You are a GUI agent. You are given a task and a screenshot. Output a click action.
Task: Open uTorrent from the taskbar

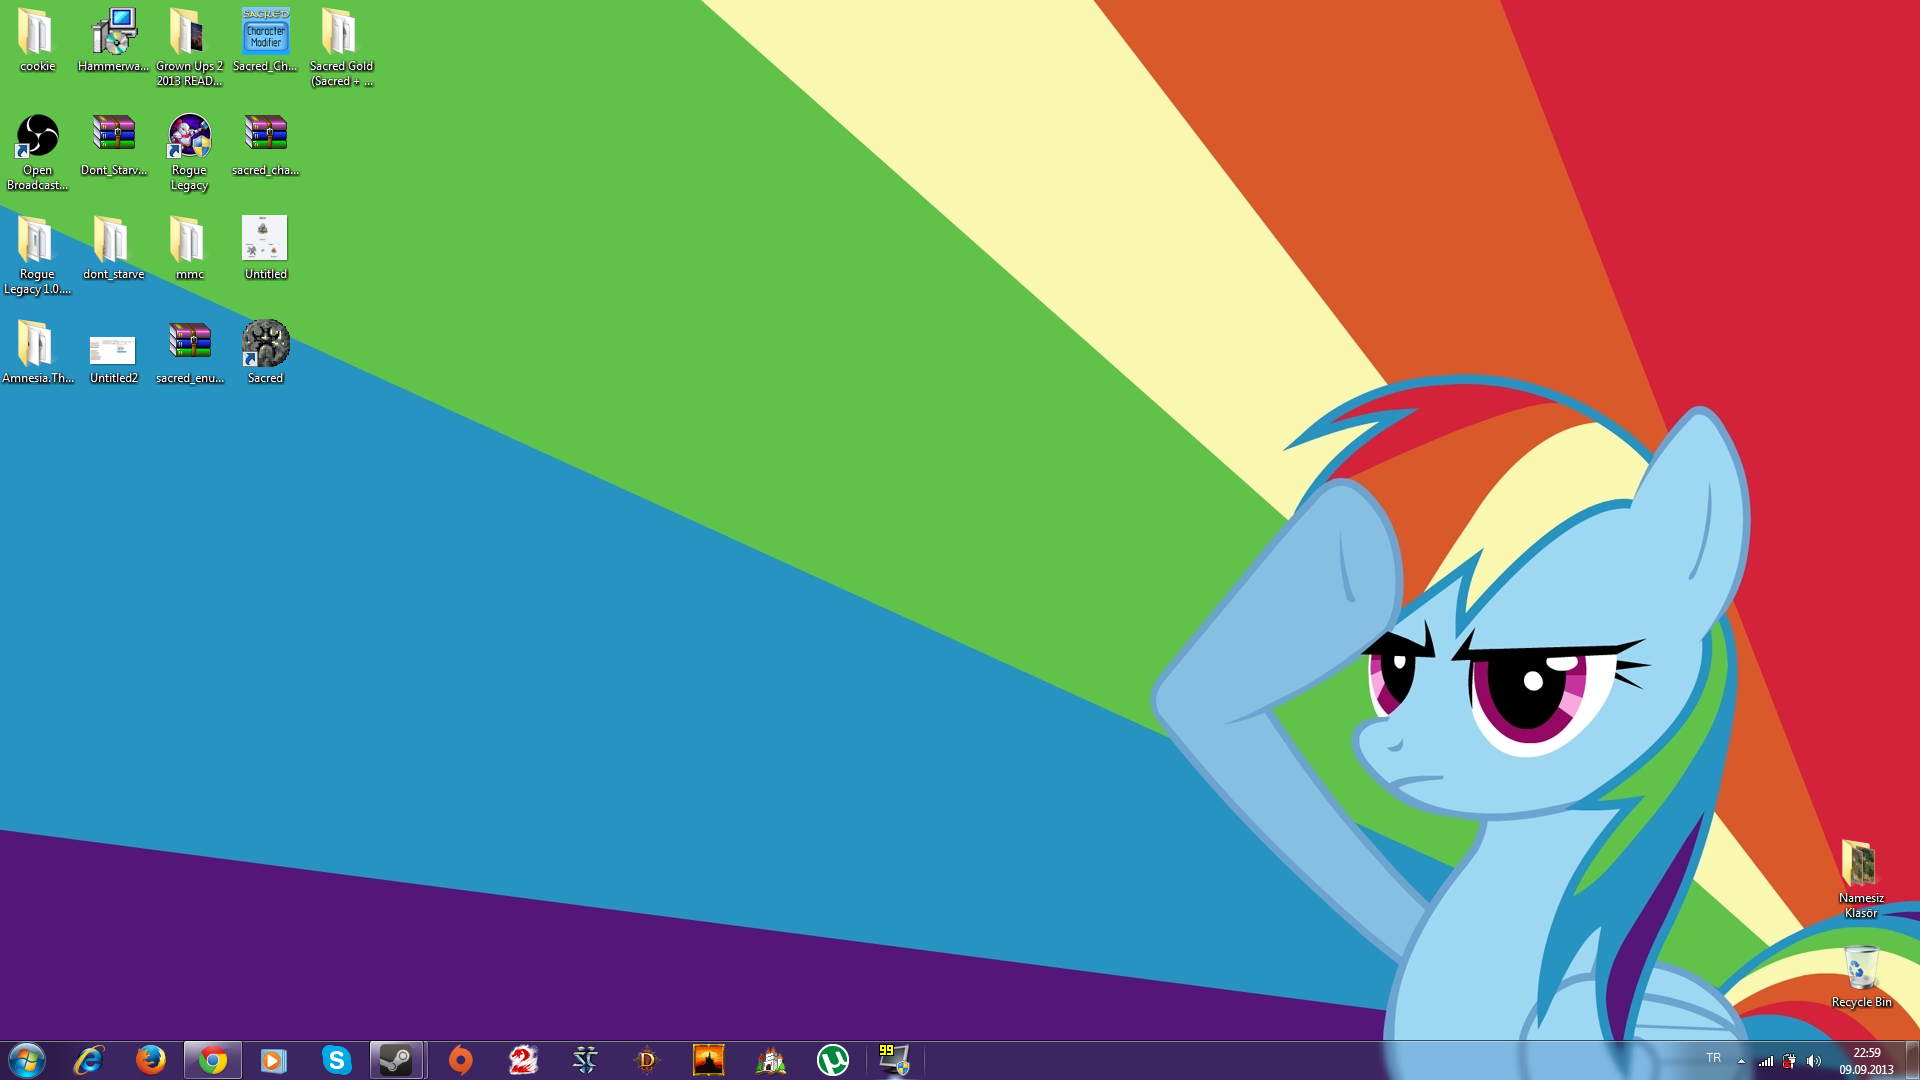point(833,1060)
